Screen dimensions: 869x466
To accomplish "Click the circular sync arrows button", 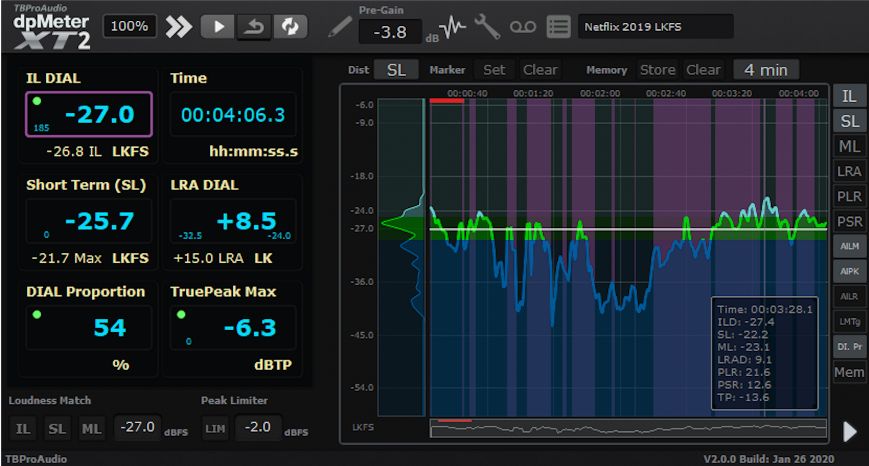I will (x=290, y=27).
